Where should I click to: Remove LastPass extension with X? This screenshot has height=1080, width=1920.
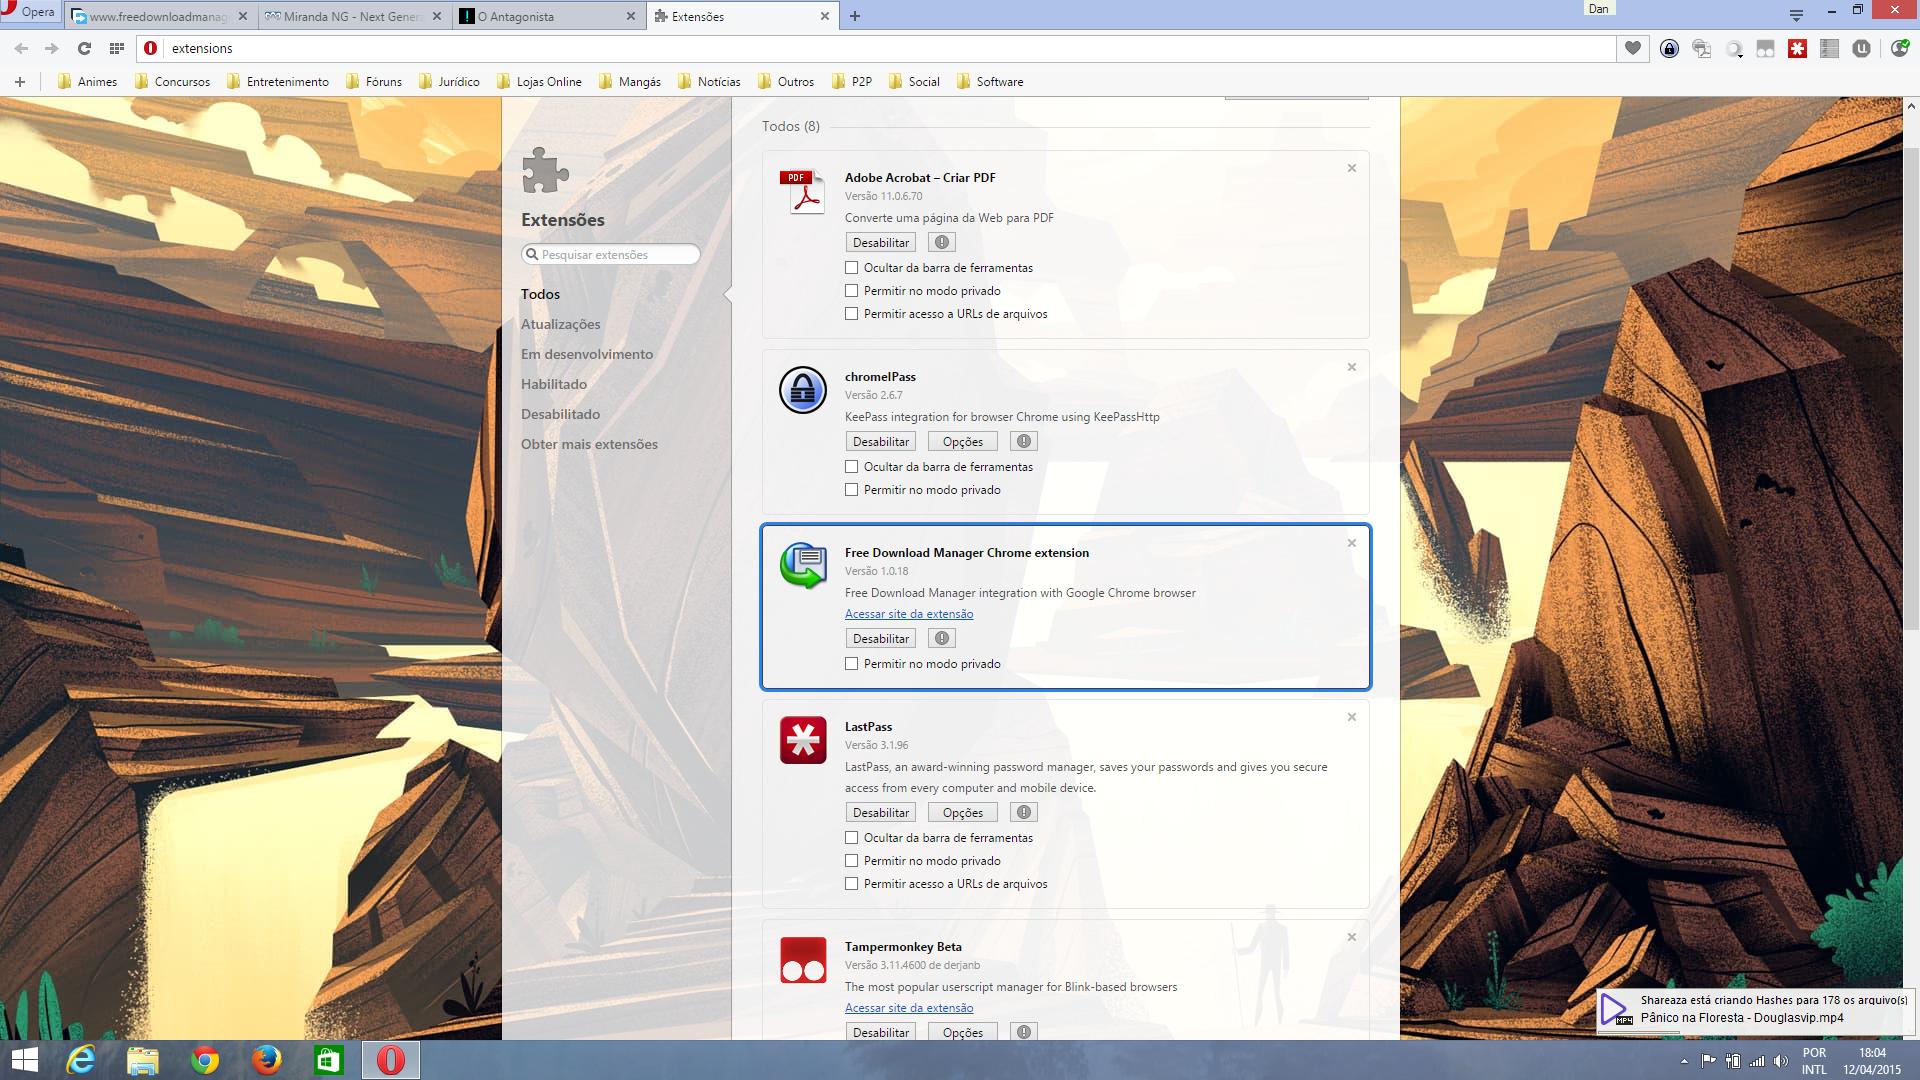point(1351,717)
